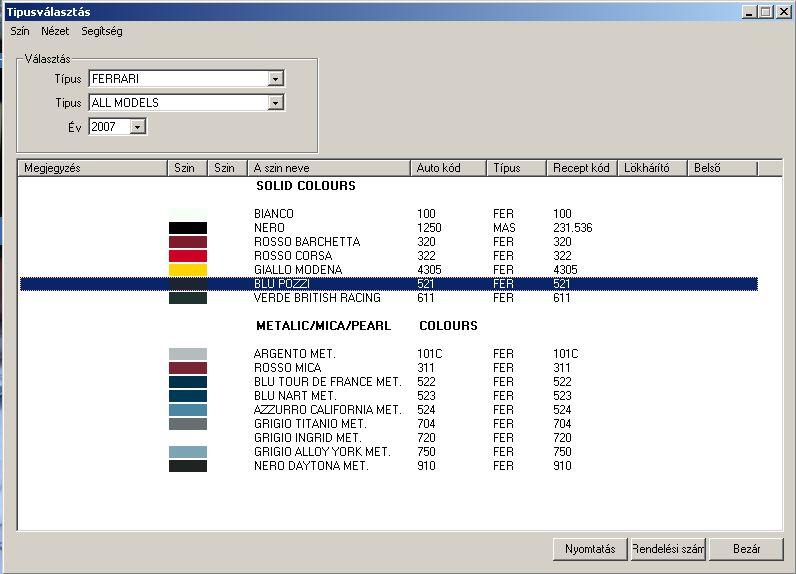Image resolution: width=796 pixels, height=574 pixels.
Task: Open the Segítség menu
Action: [102, 31]
